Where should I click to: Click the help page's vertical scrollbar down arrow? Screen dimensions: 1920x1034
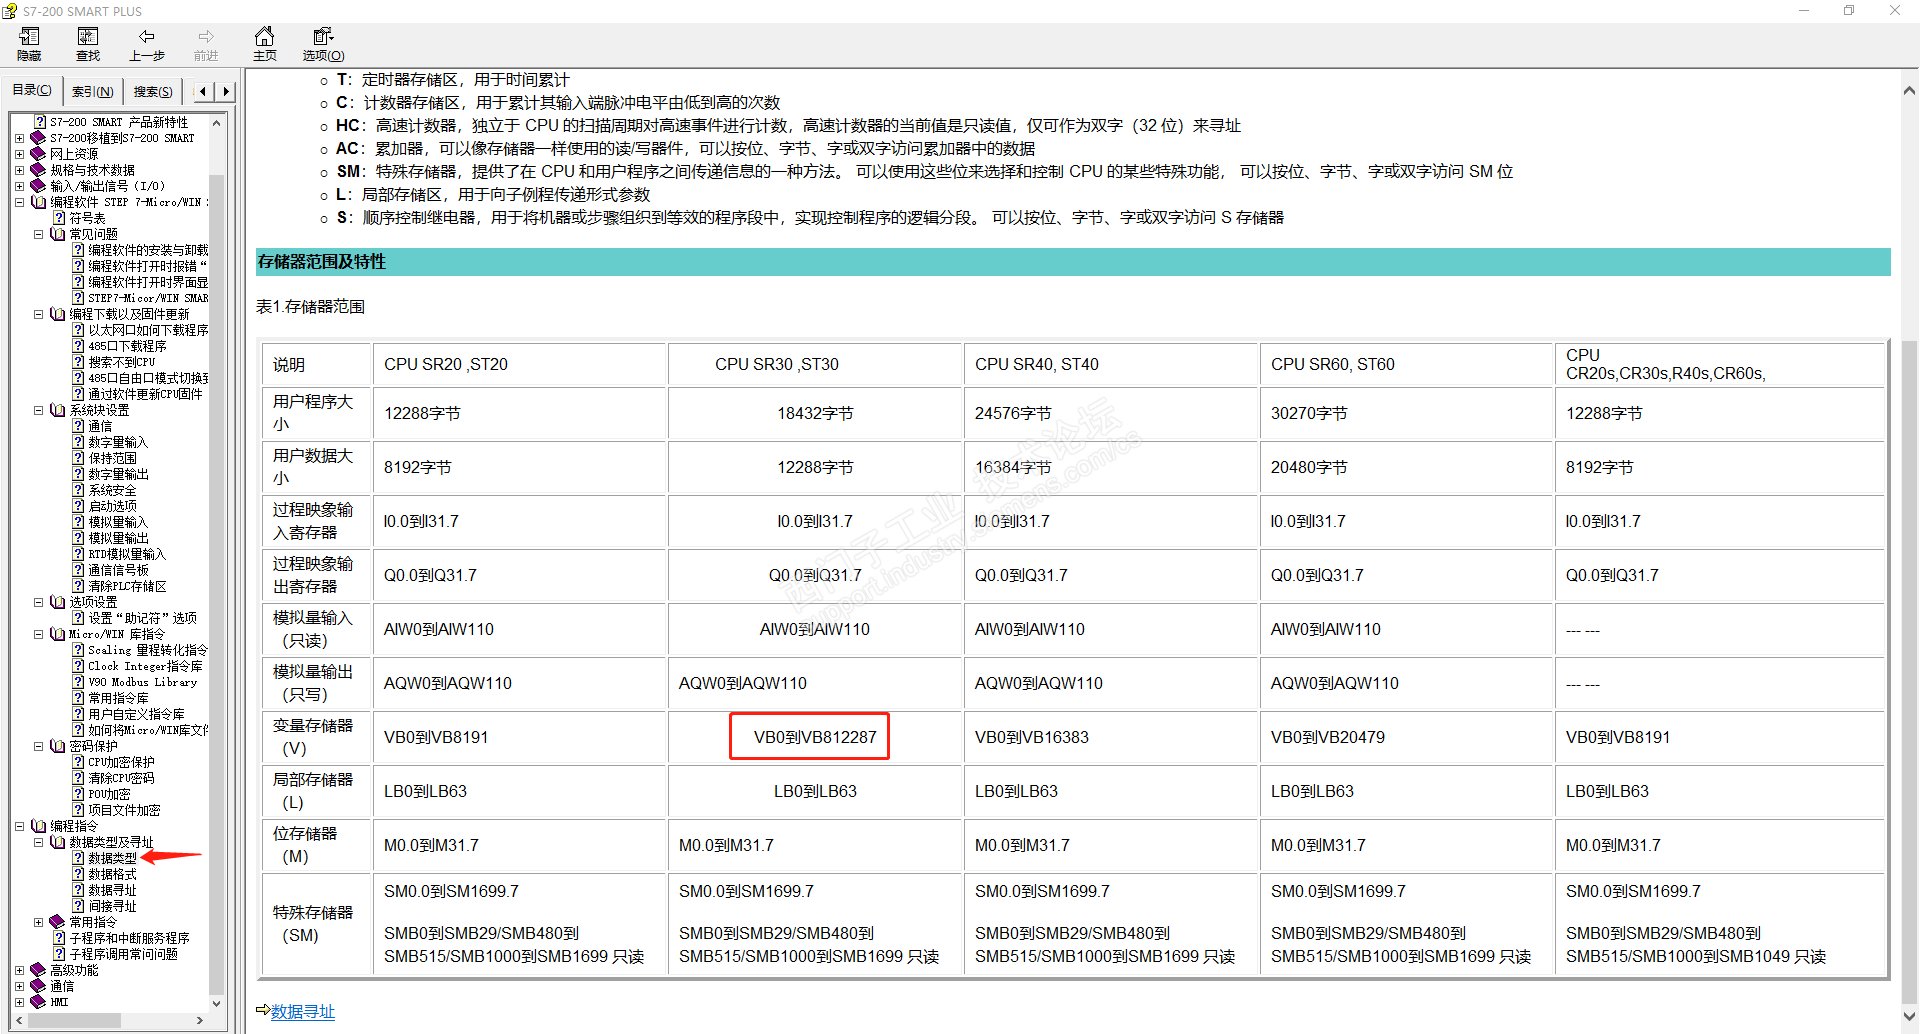point(1909,1017)
